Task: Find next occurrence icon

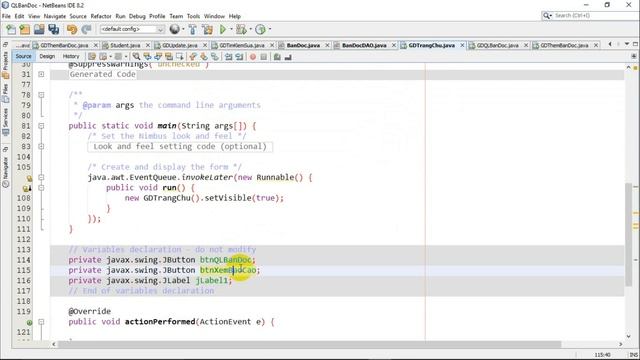Action: coord(158,57)
